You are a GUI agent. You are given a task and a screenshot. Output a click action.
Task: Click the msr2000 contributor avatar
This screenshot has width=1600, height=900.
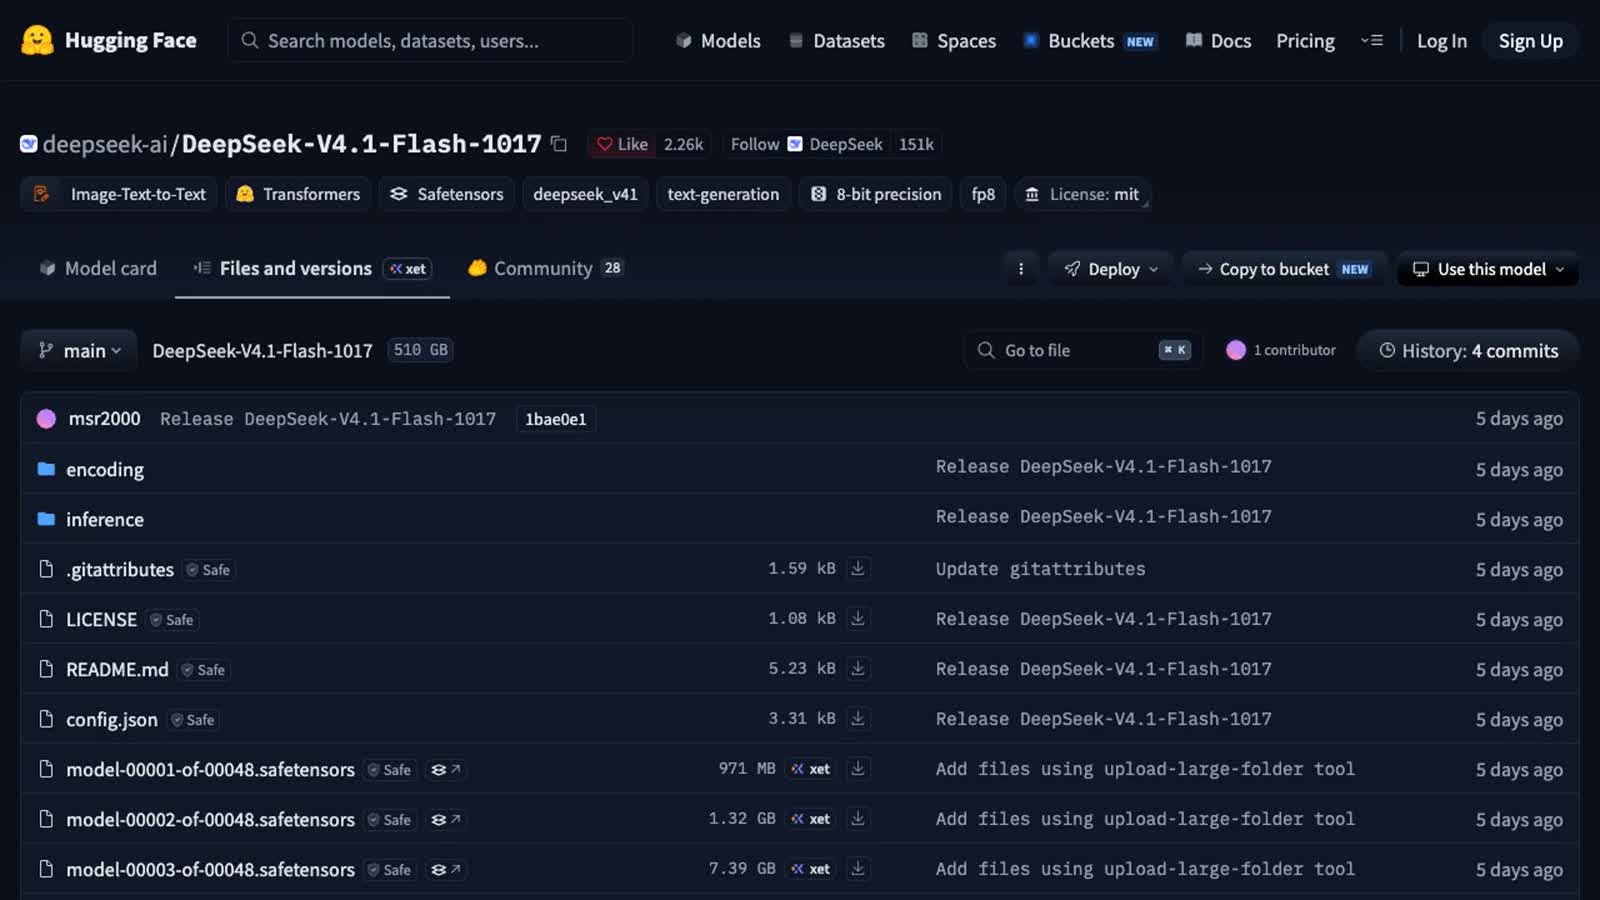(46, 419)
